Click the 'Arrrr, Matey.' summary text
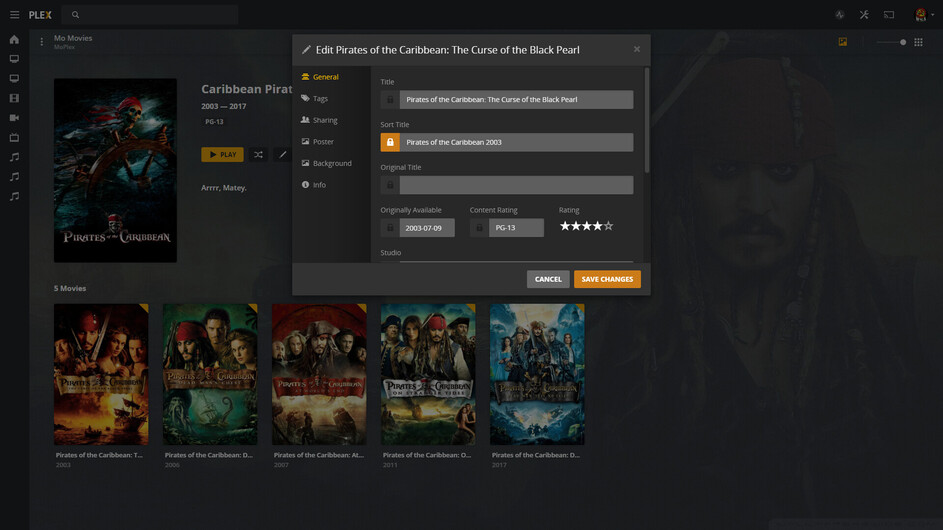 [224, 188]
